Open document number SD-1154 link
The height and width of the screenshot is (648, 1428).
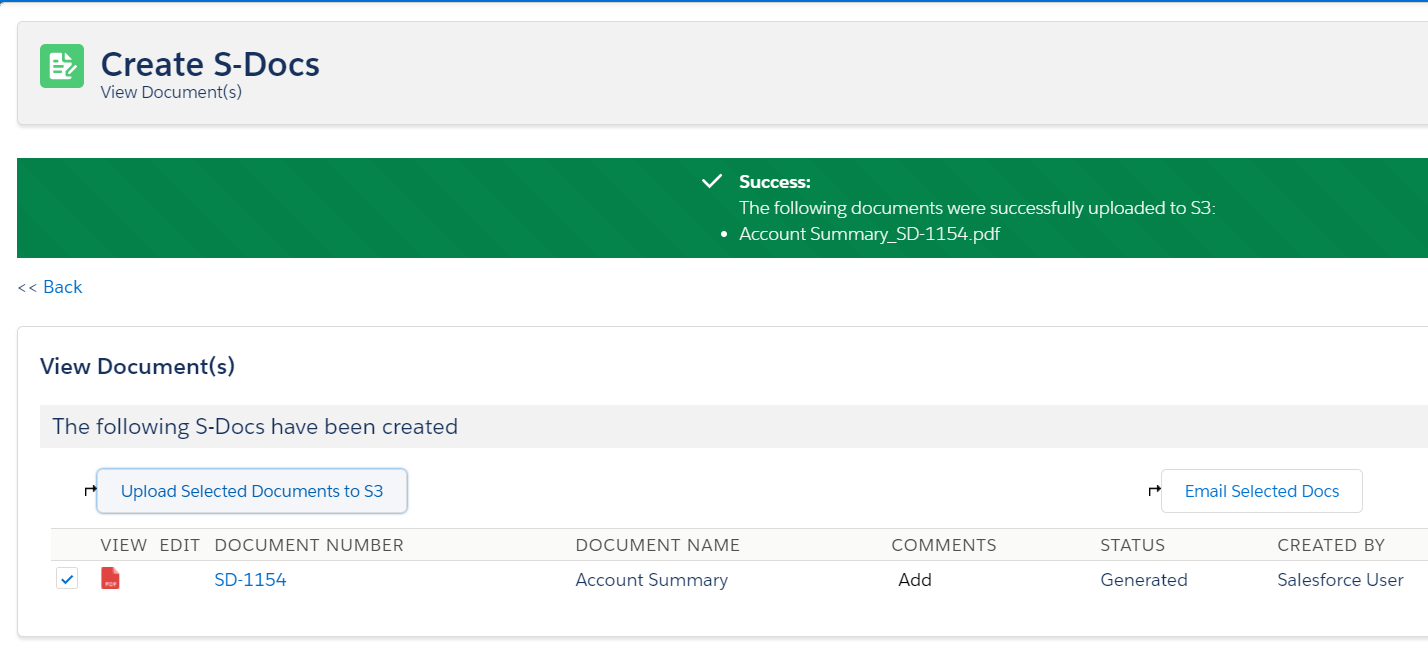coord(250,580)
